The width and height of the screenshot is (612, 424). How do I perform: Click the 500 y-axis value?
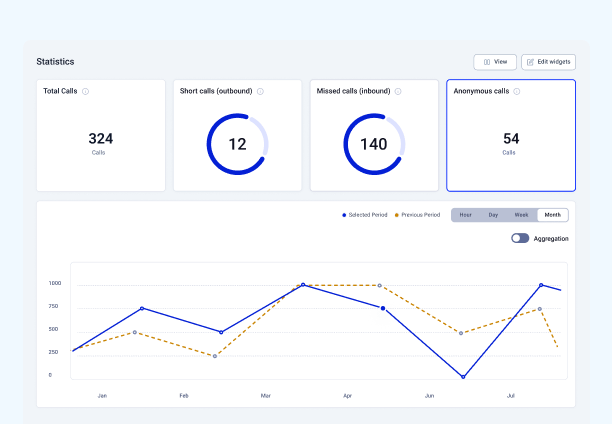[53, 329]
